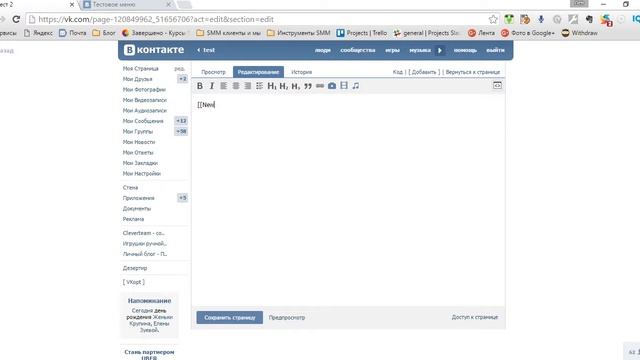This screenshot has width=640, height=360.
Task: Click Сохранить страницу button
Action: point(229,317)
